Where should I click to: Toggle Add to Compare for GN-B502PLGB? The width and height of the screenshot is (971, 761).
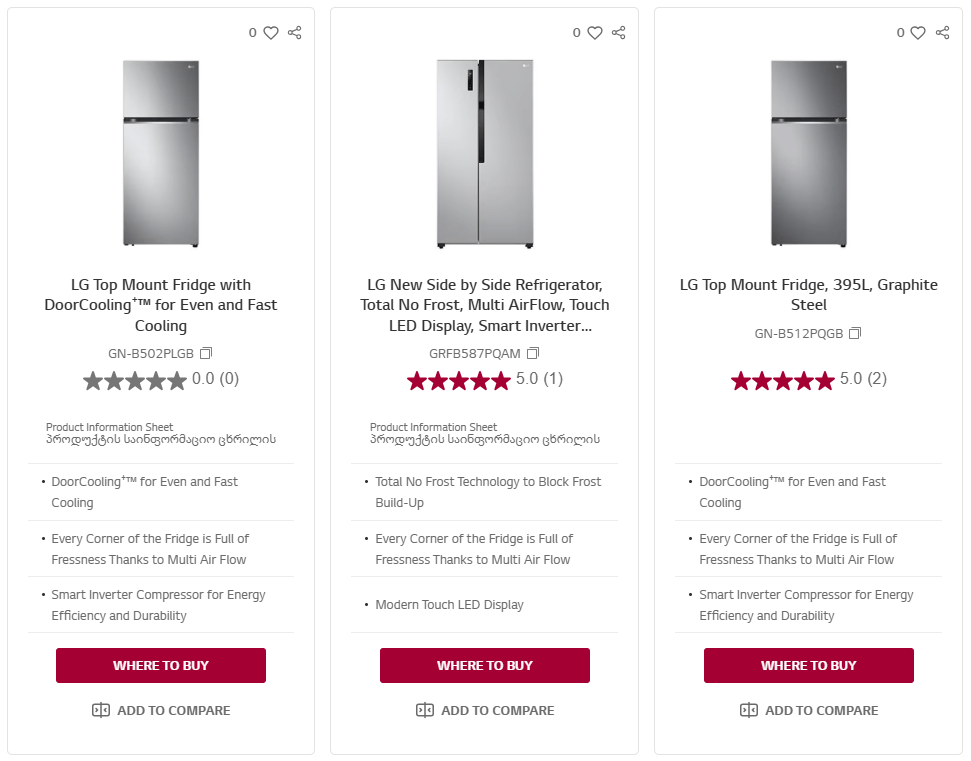coord(161,710)
